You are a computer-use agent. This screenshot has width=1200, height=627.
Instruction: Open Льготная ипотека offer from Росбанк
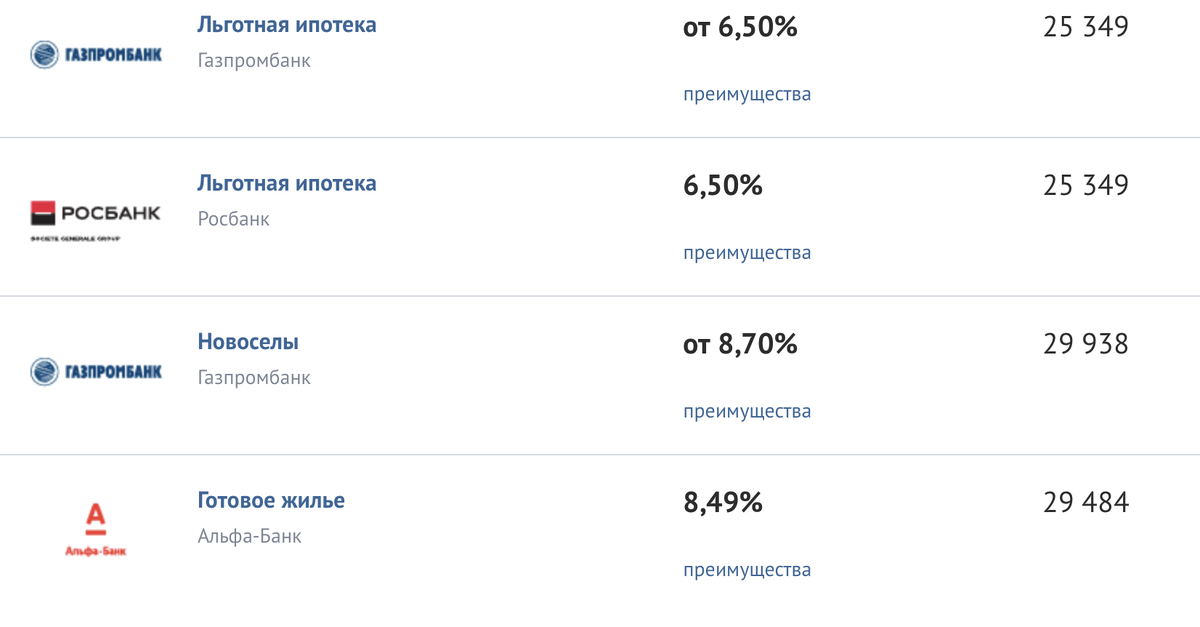pos(287,183)
